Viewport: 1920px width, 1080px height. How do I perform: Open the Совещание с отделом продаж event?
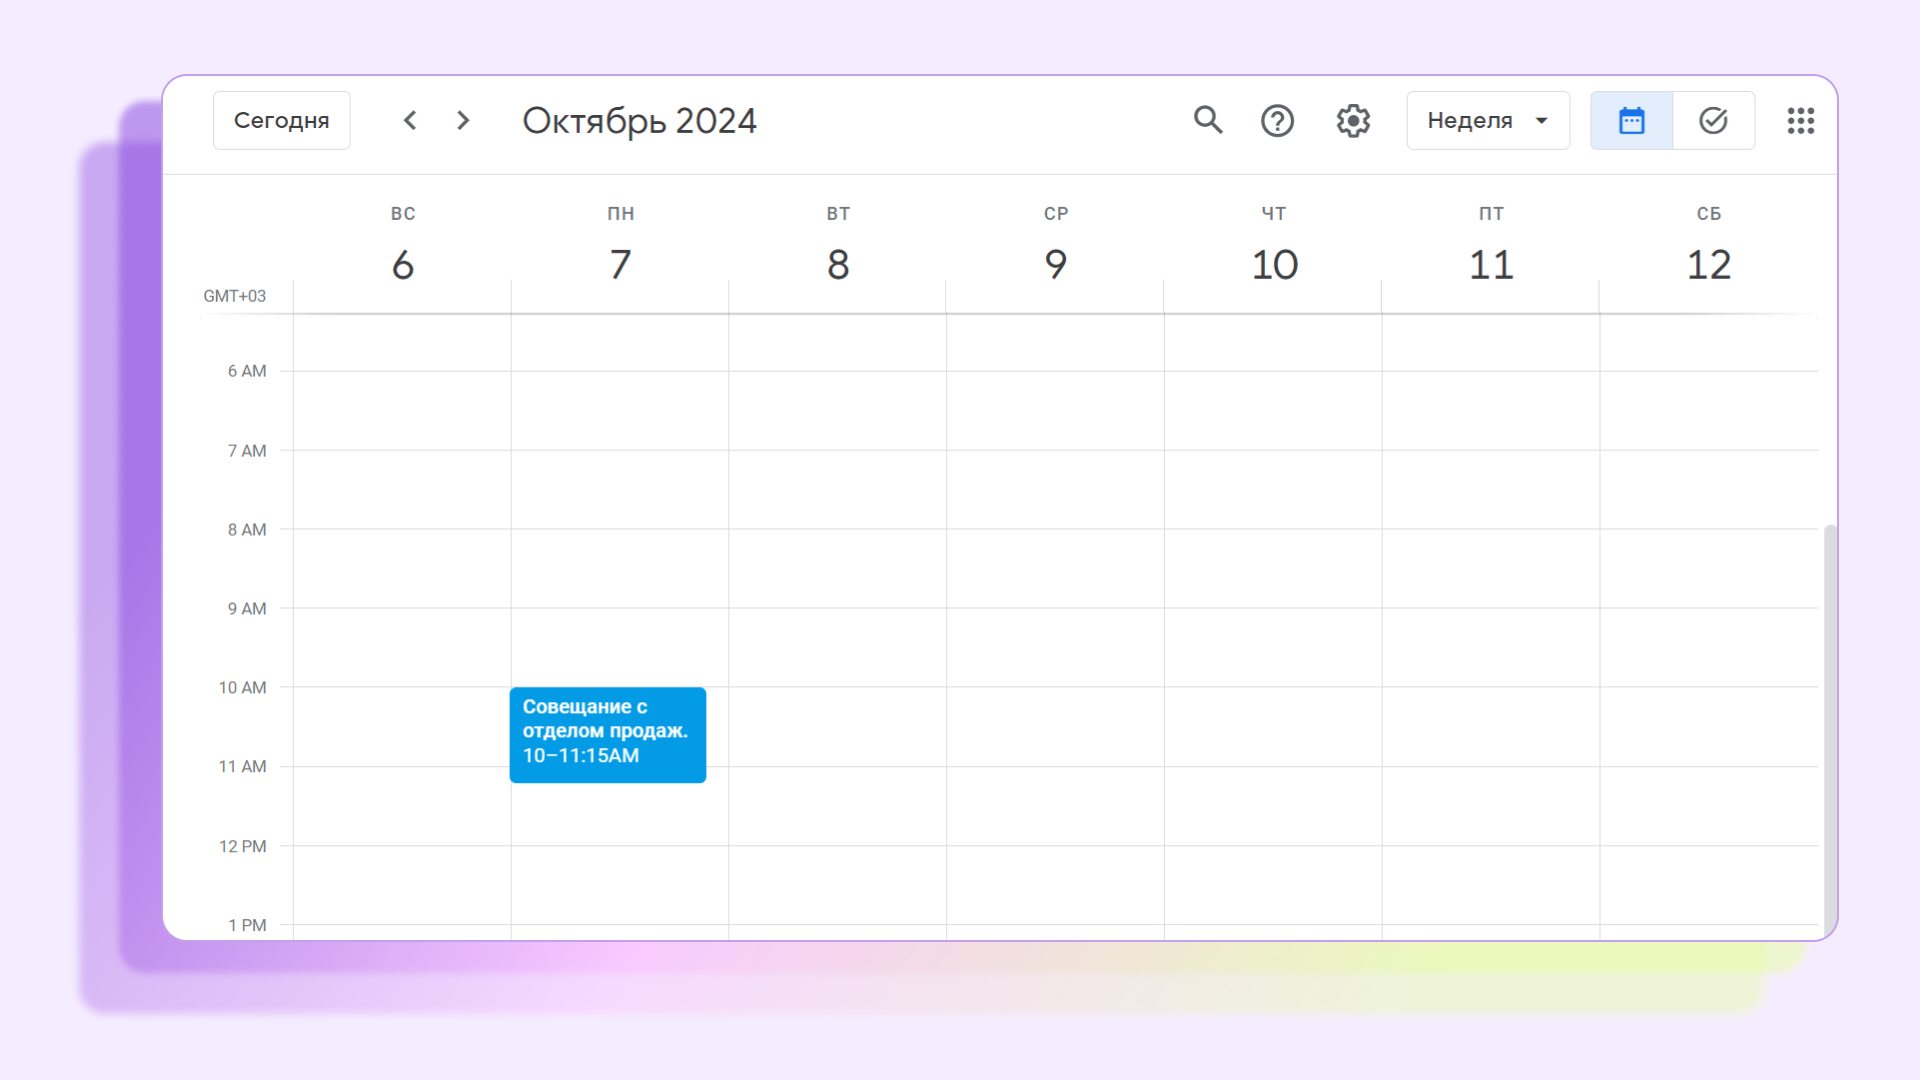tap(608, 735)
